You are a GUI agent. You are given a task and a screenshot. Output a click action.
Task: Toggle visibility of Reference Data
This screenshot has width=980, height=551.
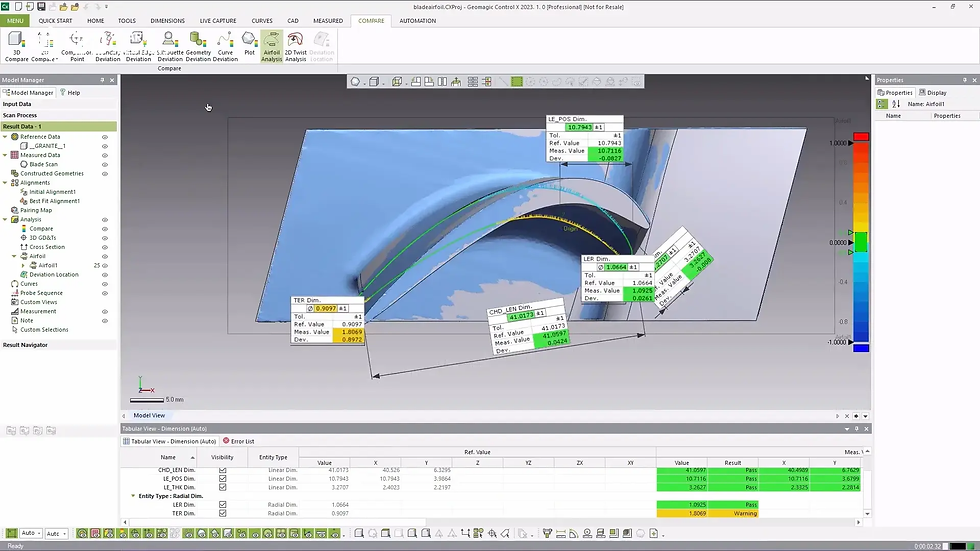105,137
